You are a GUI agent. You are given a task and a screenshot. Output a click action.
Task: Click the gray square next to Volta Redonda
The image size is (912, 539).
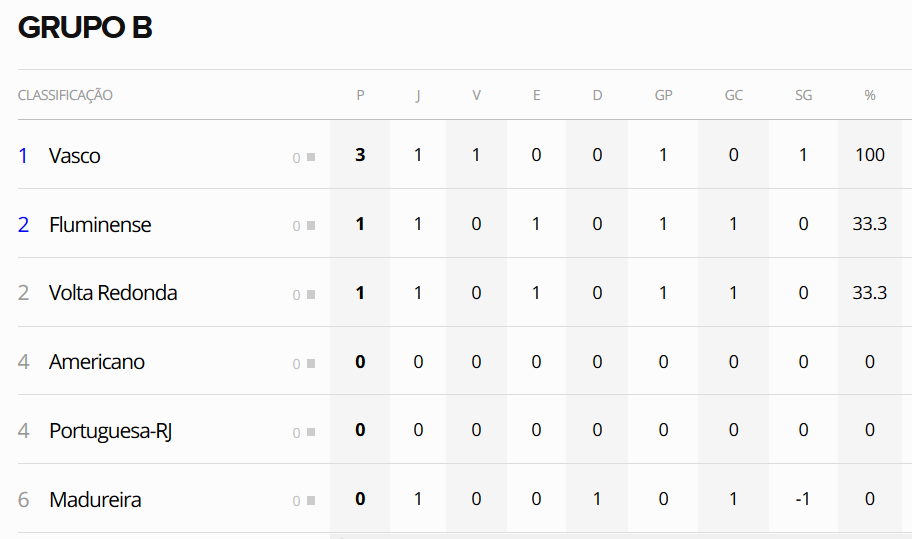click(311, 295)
